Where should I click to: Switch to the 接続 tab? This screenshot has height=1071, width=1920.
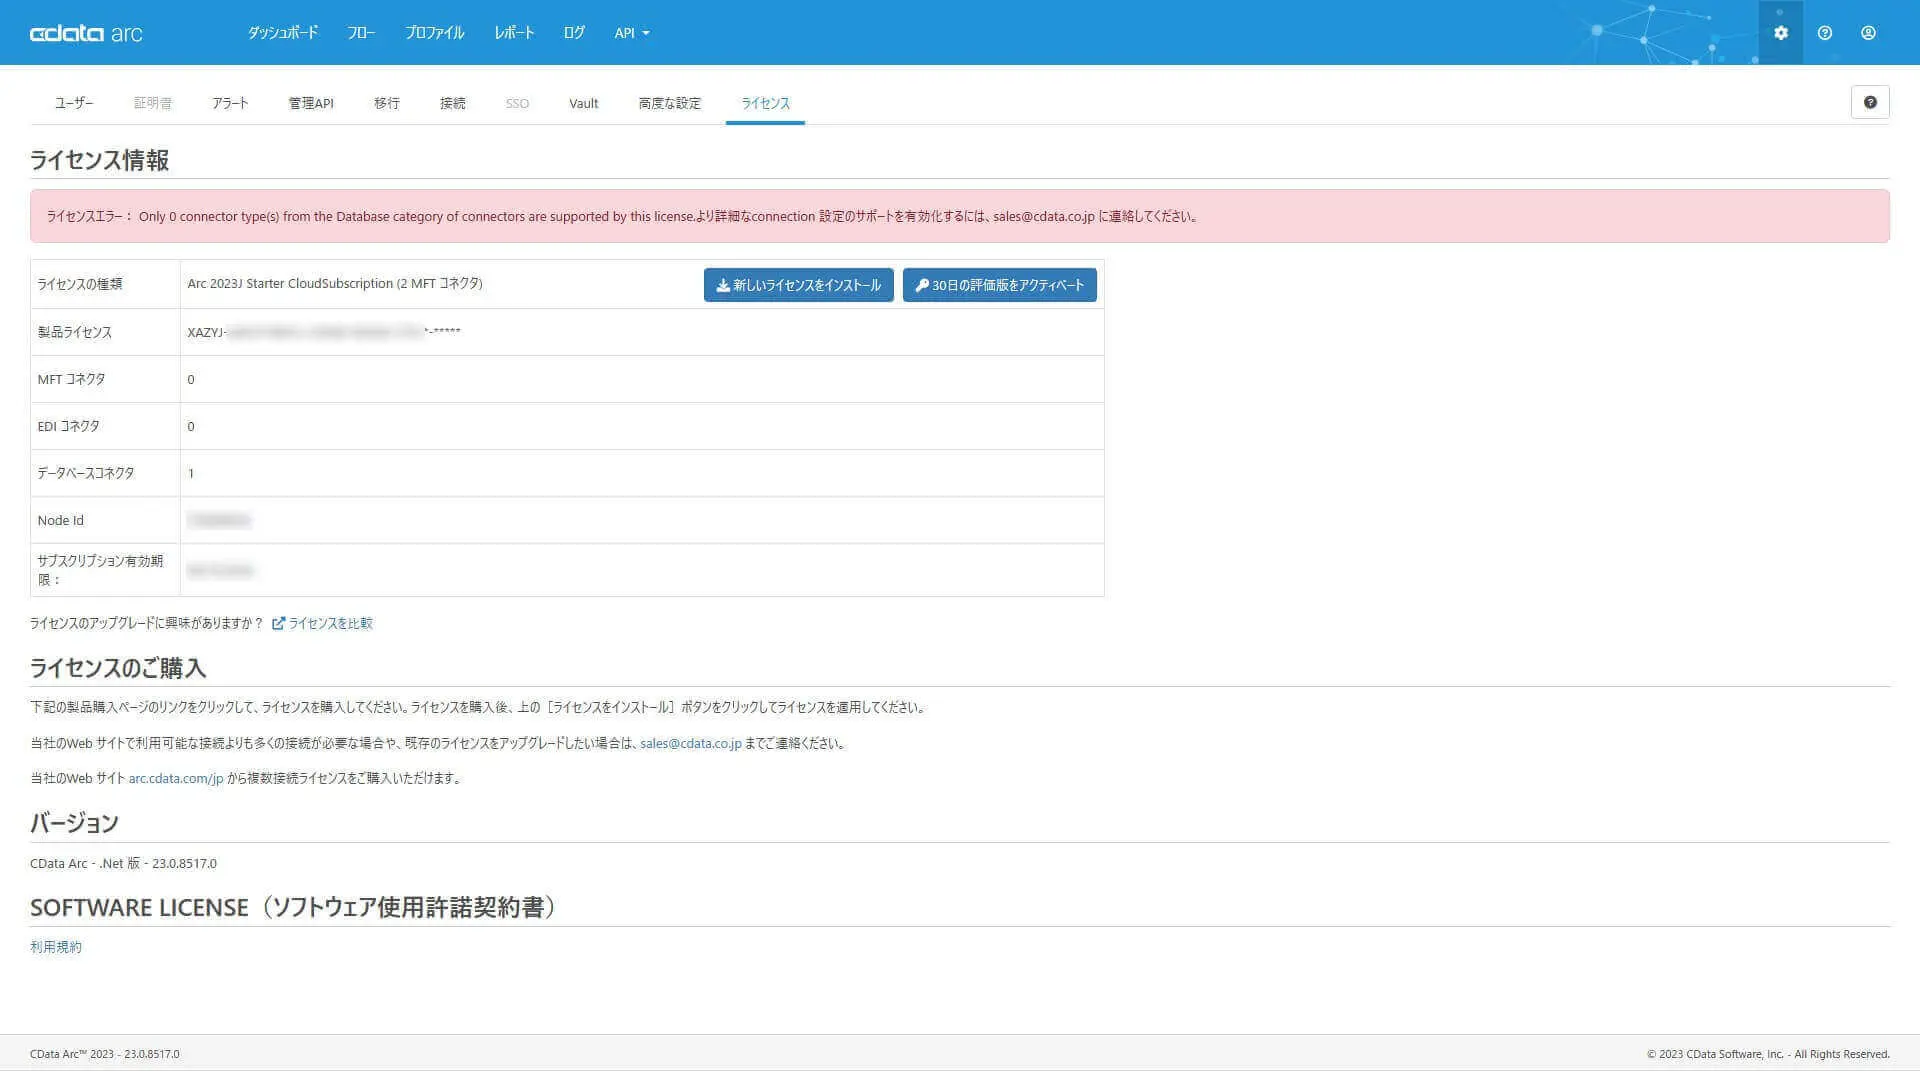click(453, 103)
